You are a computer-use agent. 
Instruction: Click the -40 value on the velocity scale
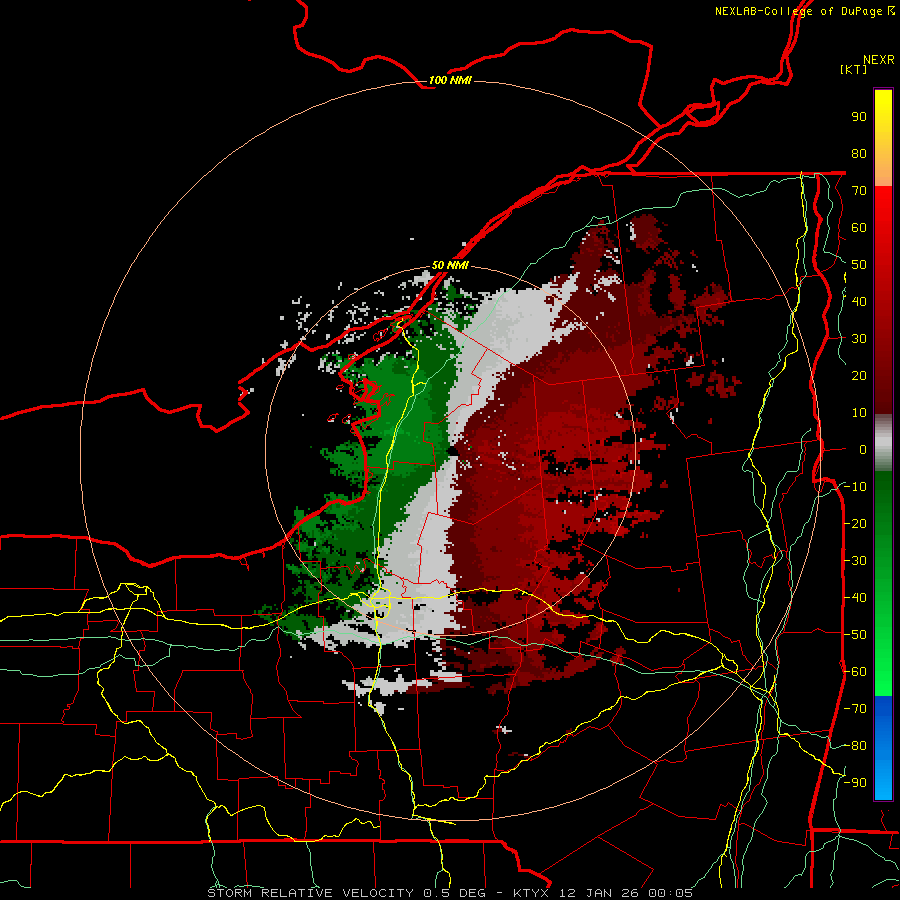855,598
